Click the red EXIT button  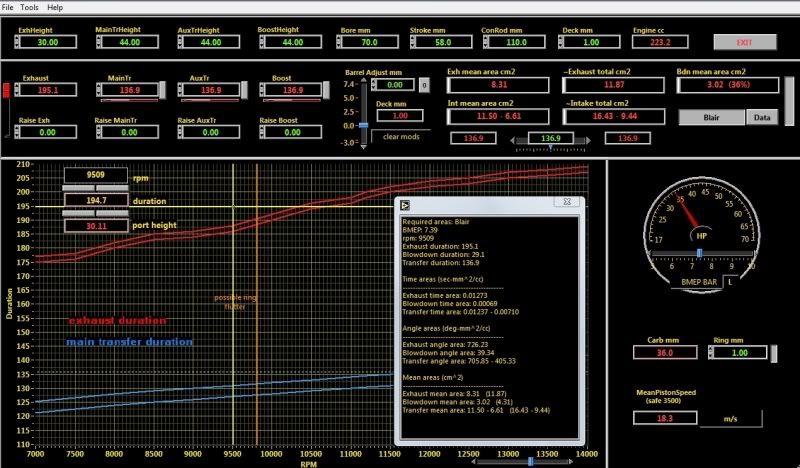(744, 42)
